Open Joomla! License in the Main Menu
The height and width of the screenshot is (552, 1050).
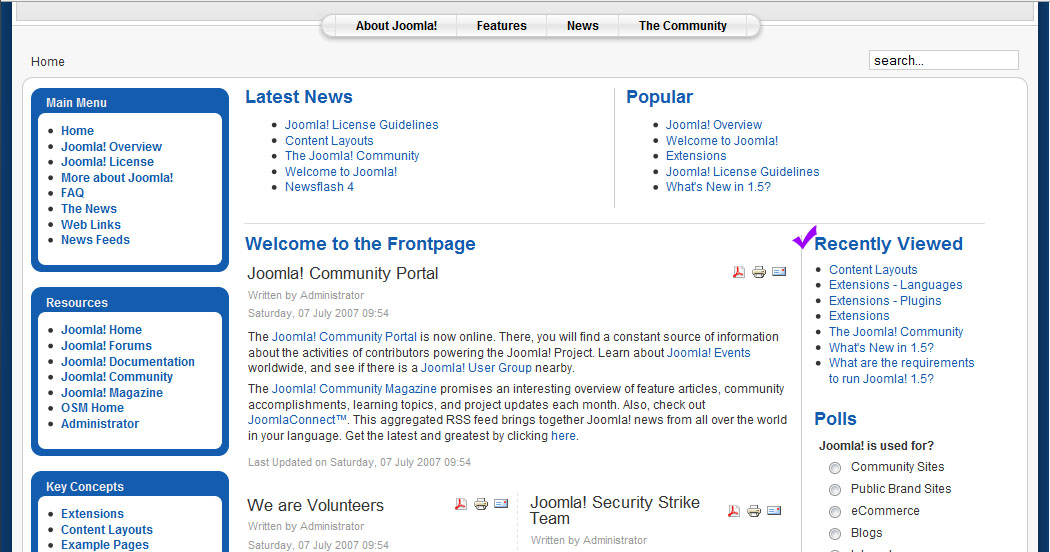coord(107,162)
